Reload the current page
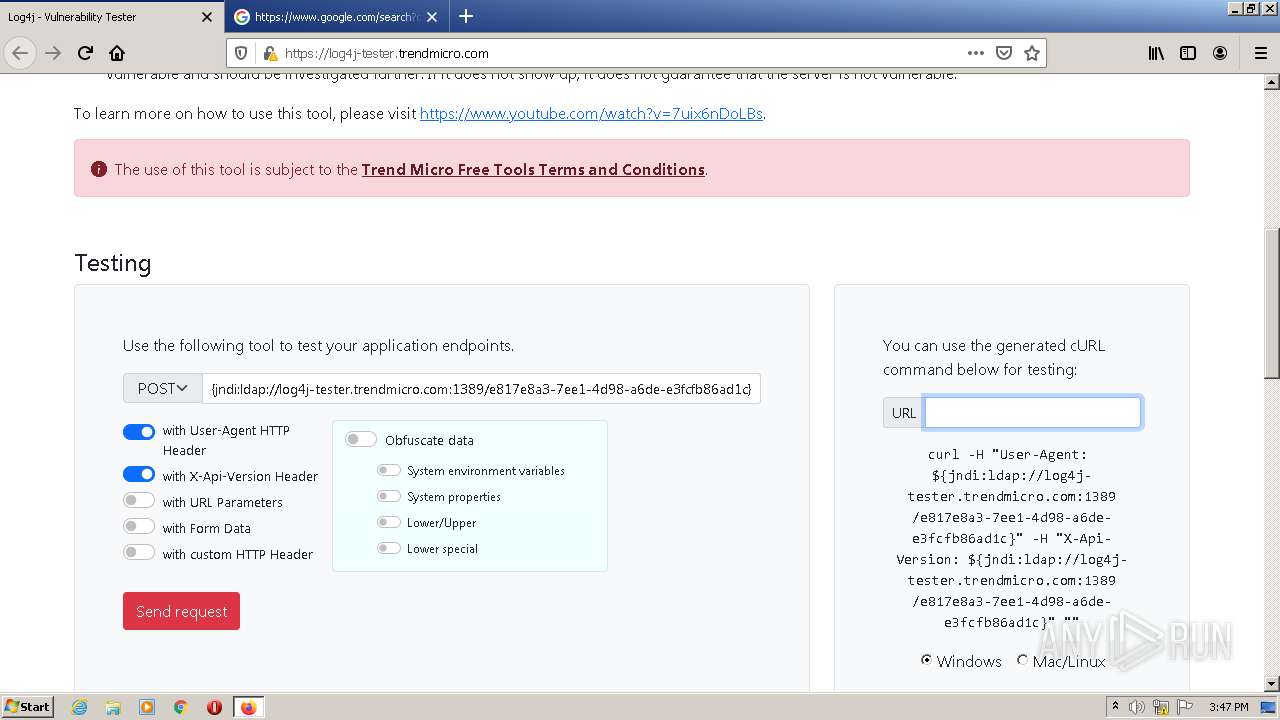The width and height of the screenshot is (1280, 720). 85,53
